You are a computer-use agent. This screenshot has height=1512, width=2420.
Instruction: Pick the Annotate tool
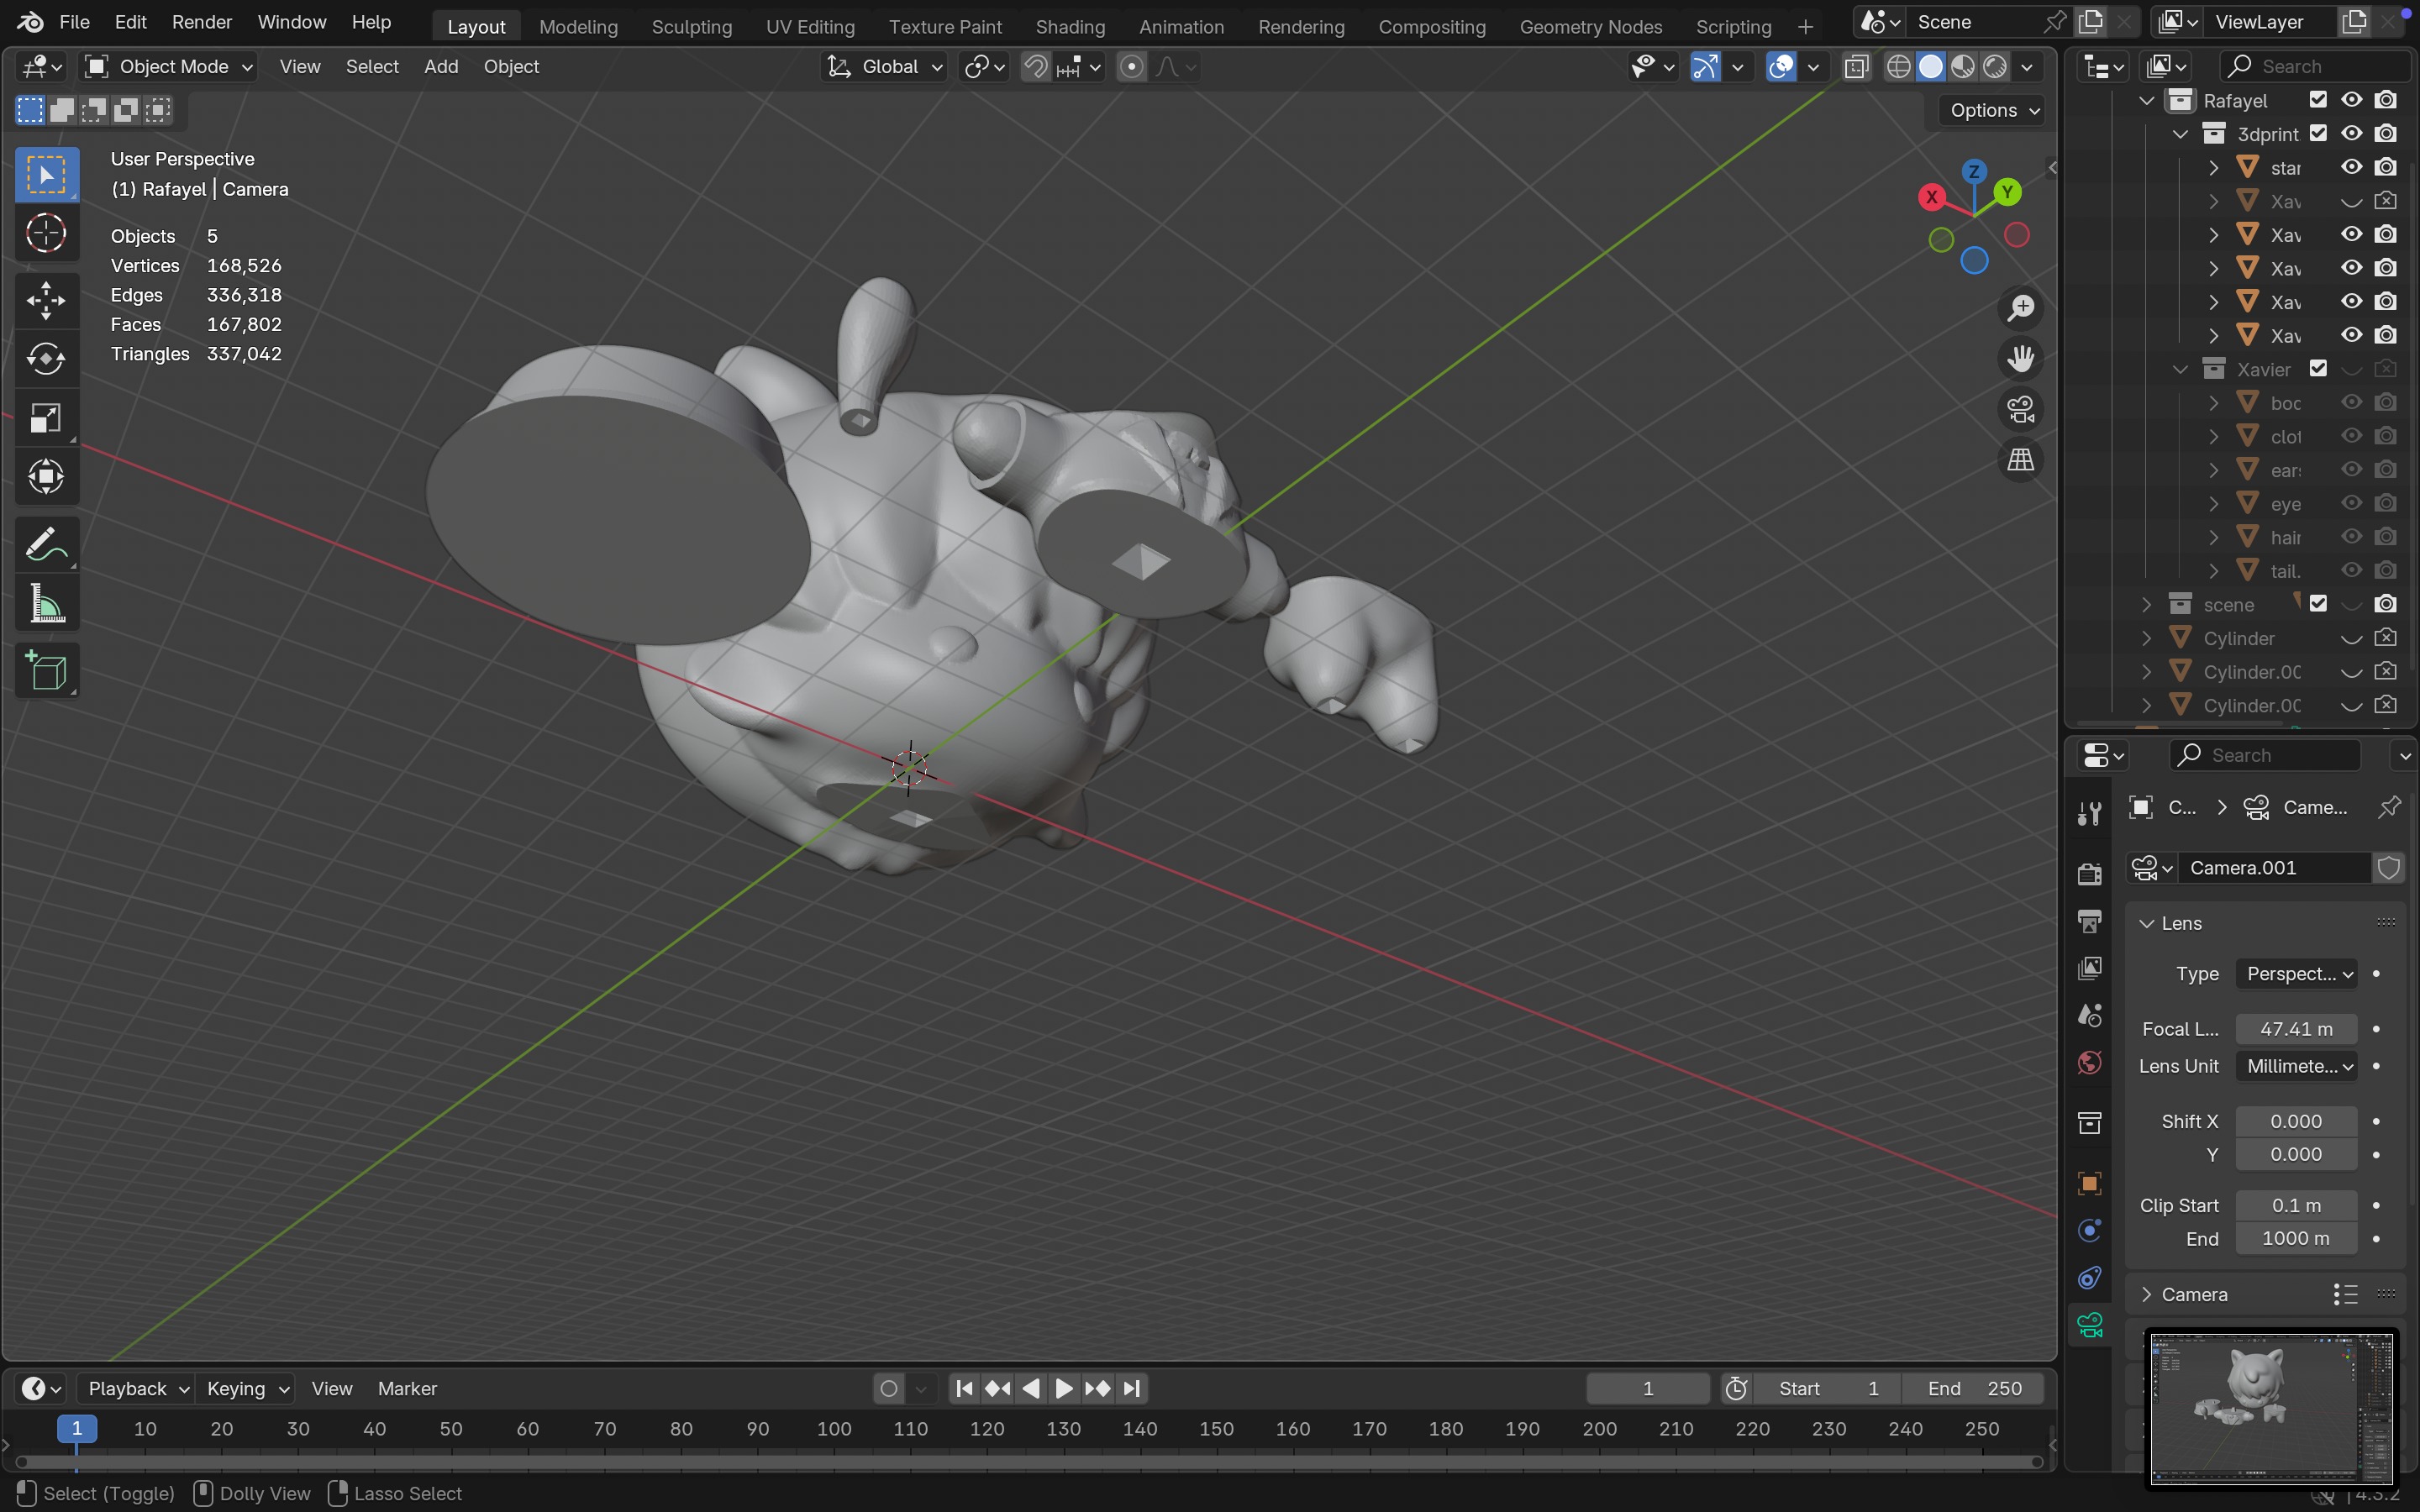click(x=46, y=544)
